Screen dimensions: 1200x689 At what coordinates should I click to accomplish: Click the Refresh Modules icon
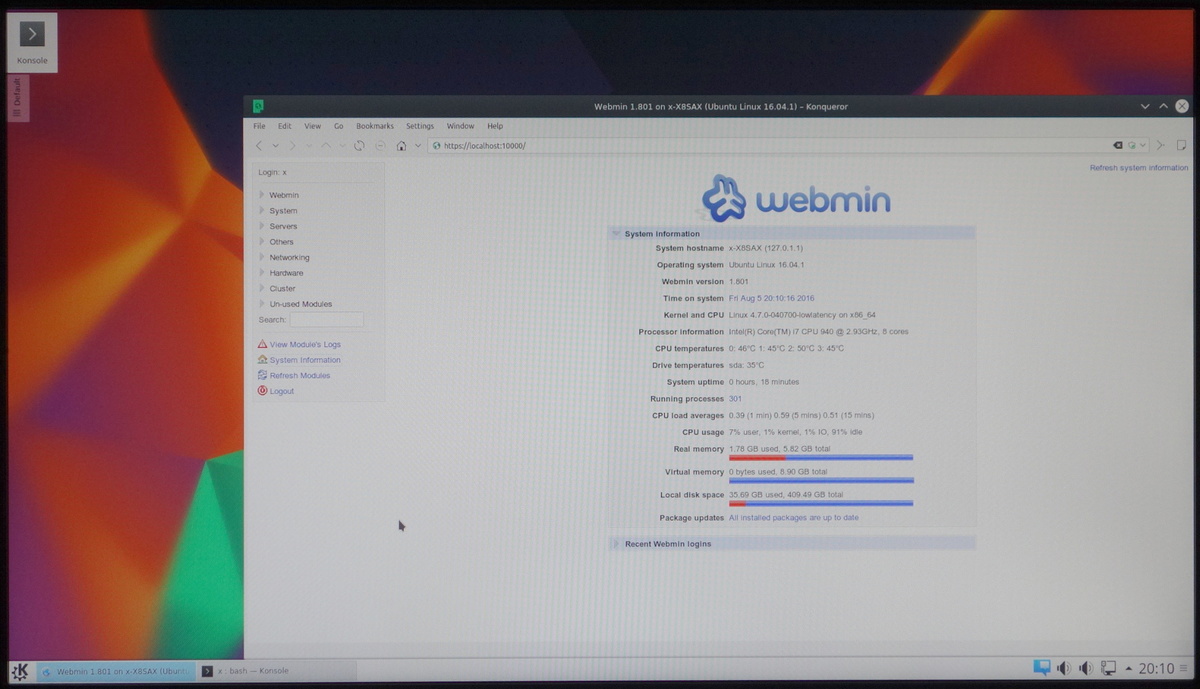click(x=262, y=375)
